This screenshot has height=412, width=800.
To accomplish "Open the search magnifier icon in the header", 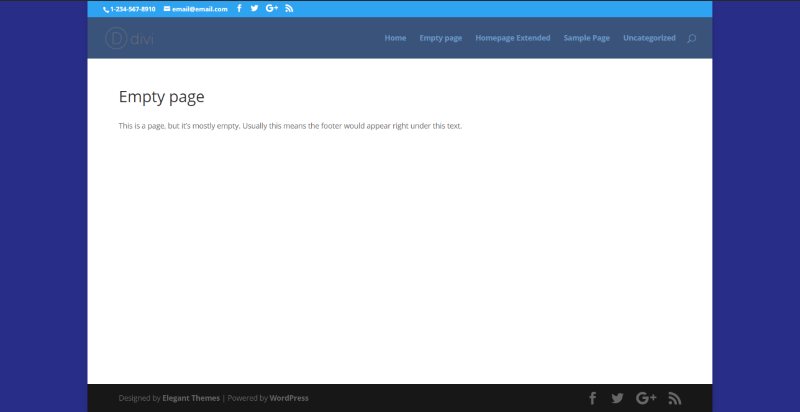I will 691,38.
